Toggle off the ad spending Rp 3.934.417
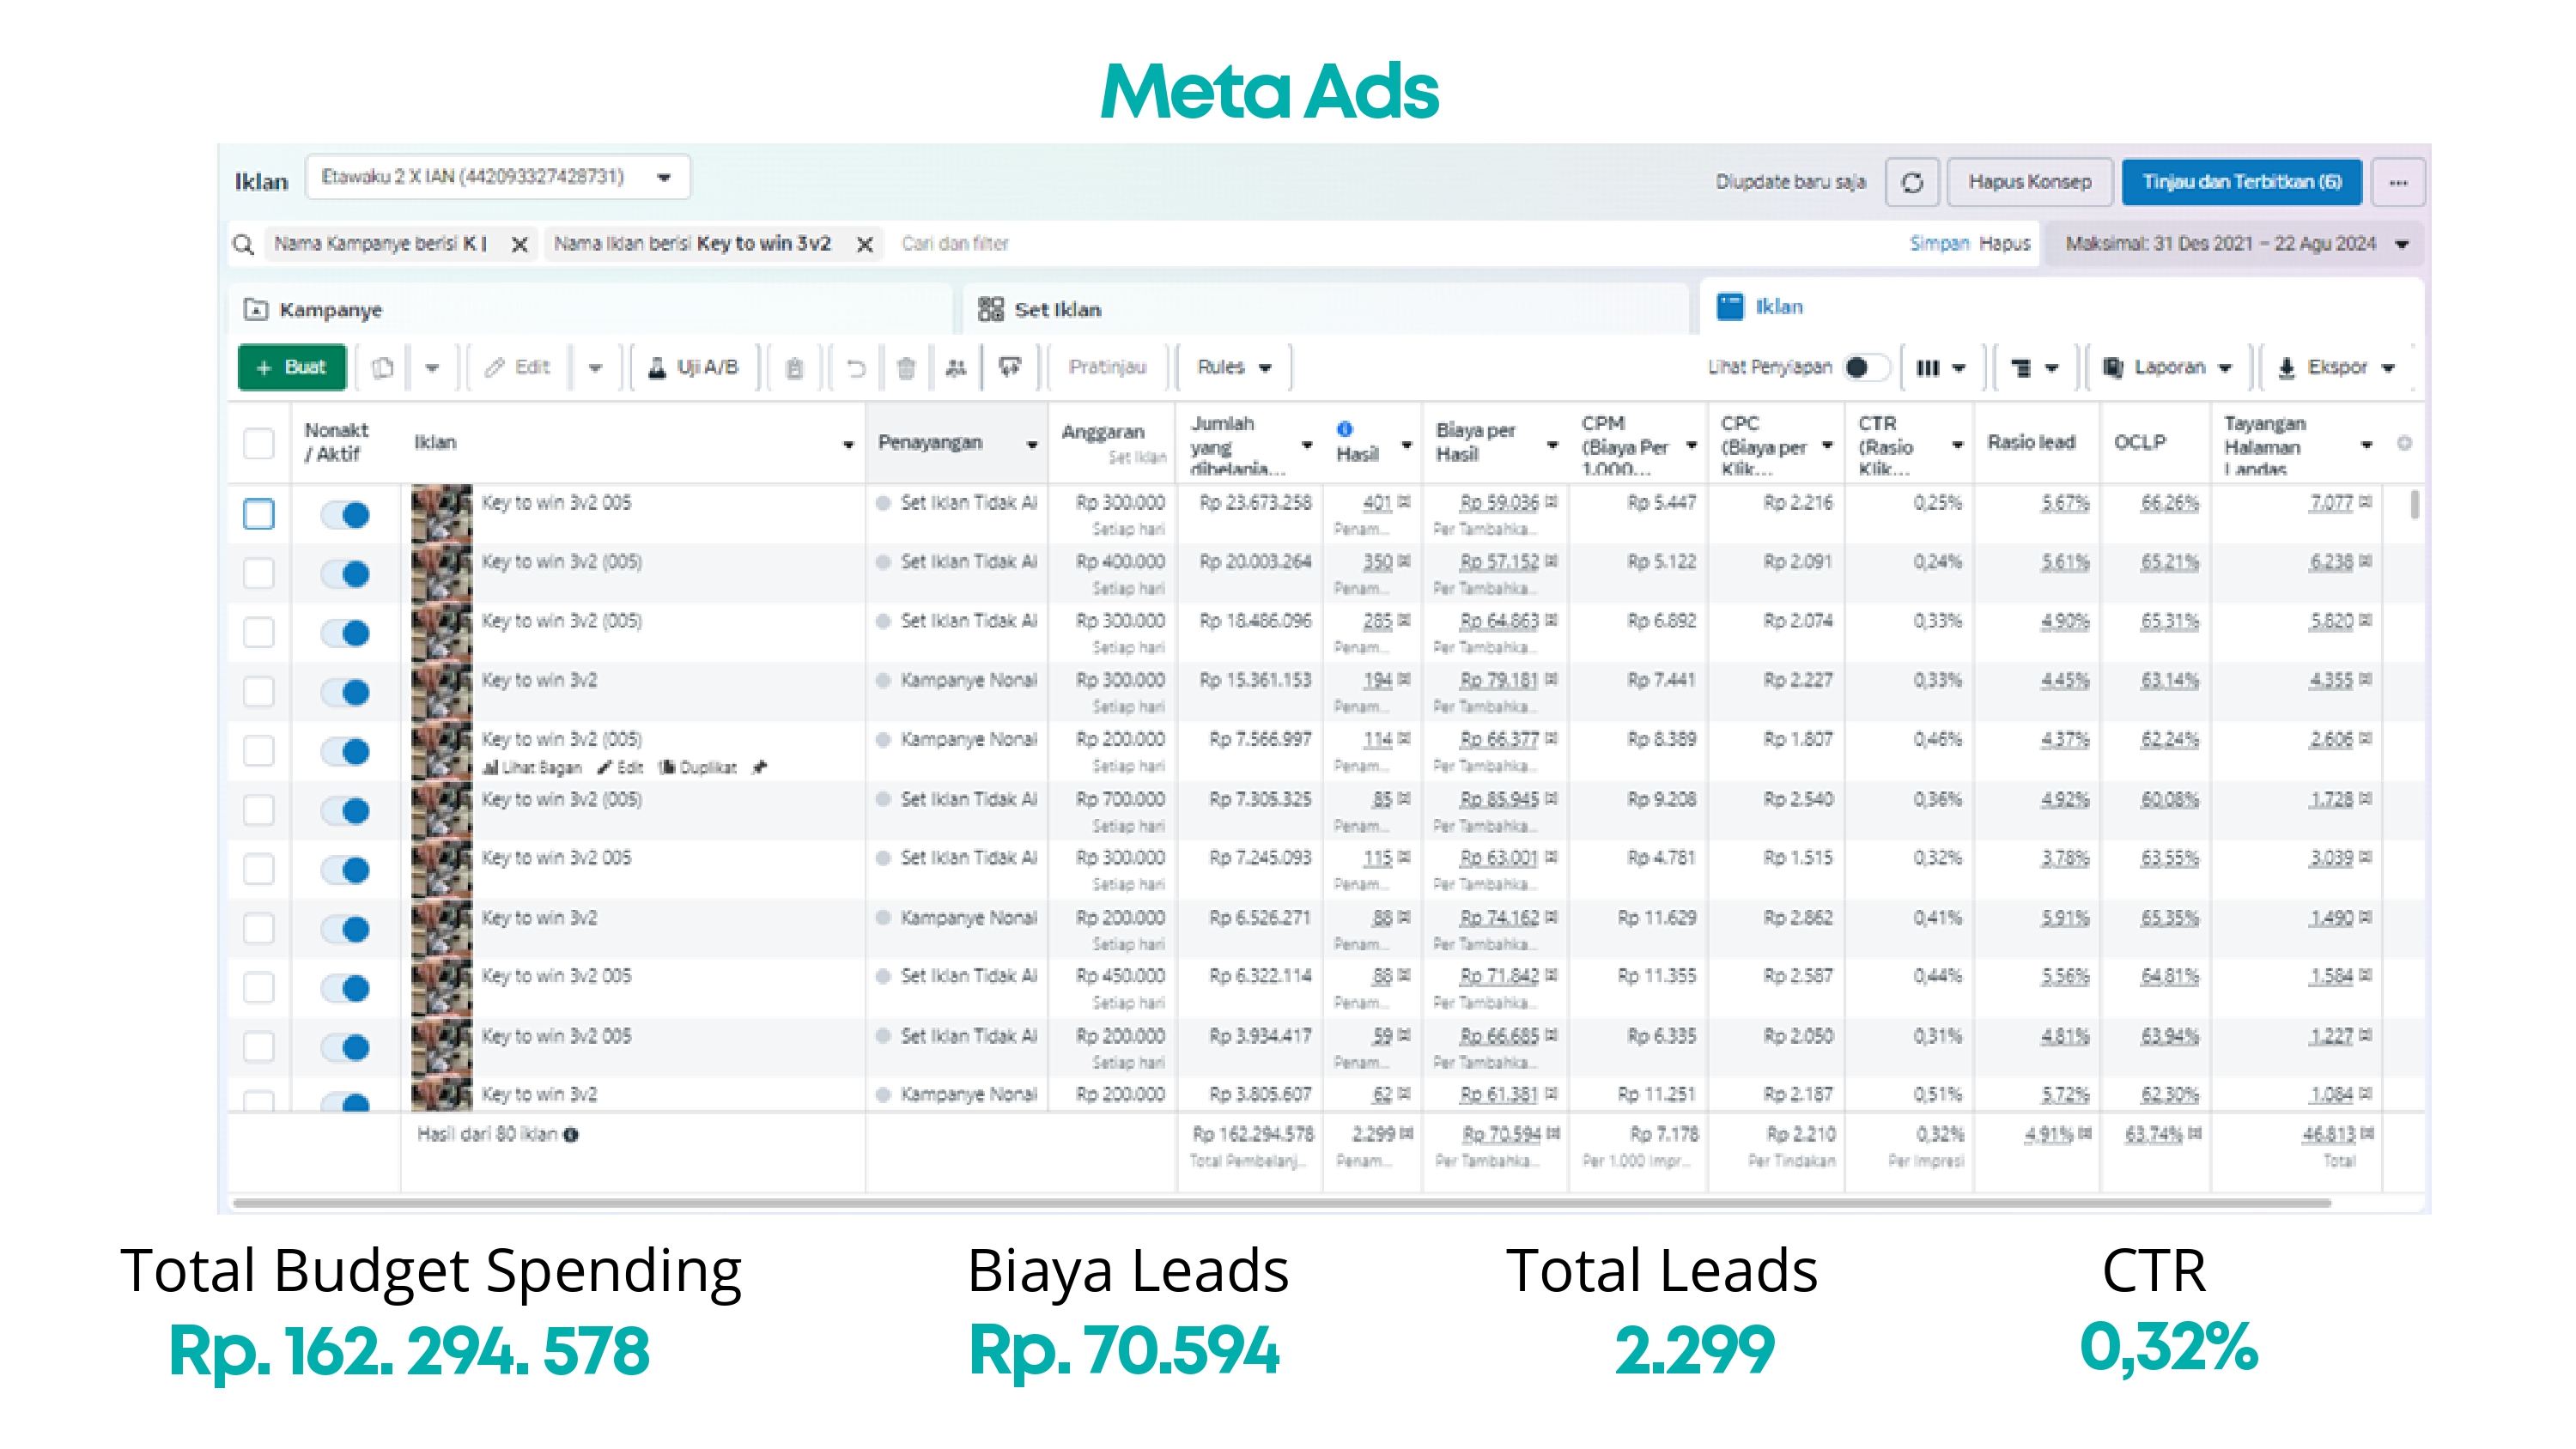This screenshot has width=2576, height=1449. coord(345,1047)
